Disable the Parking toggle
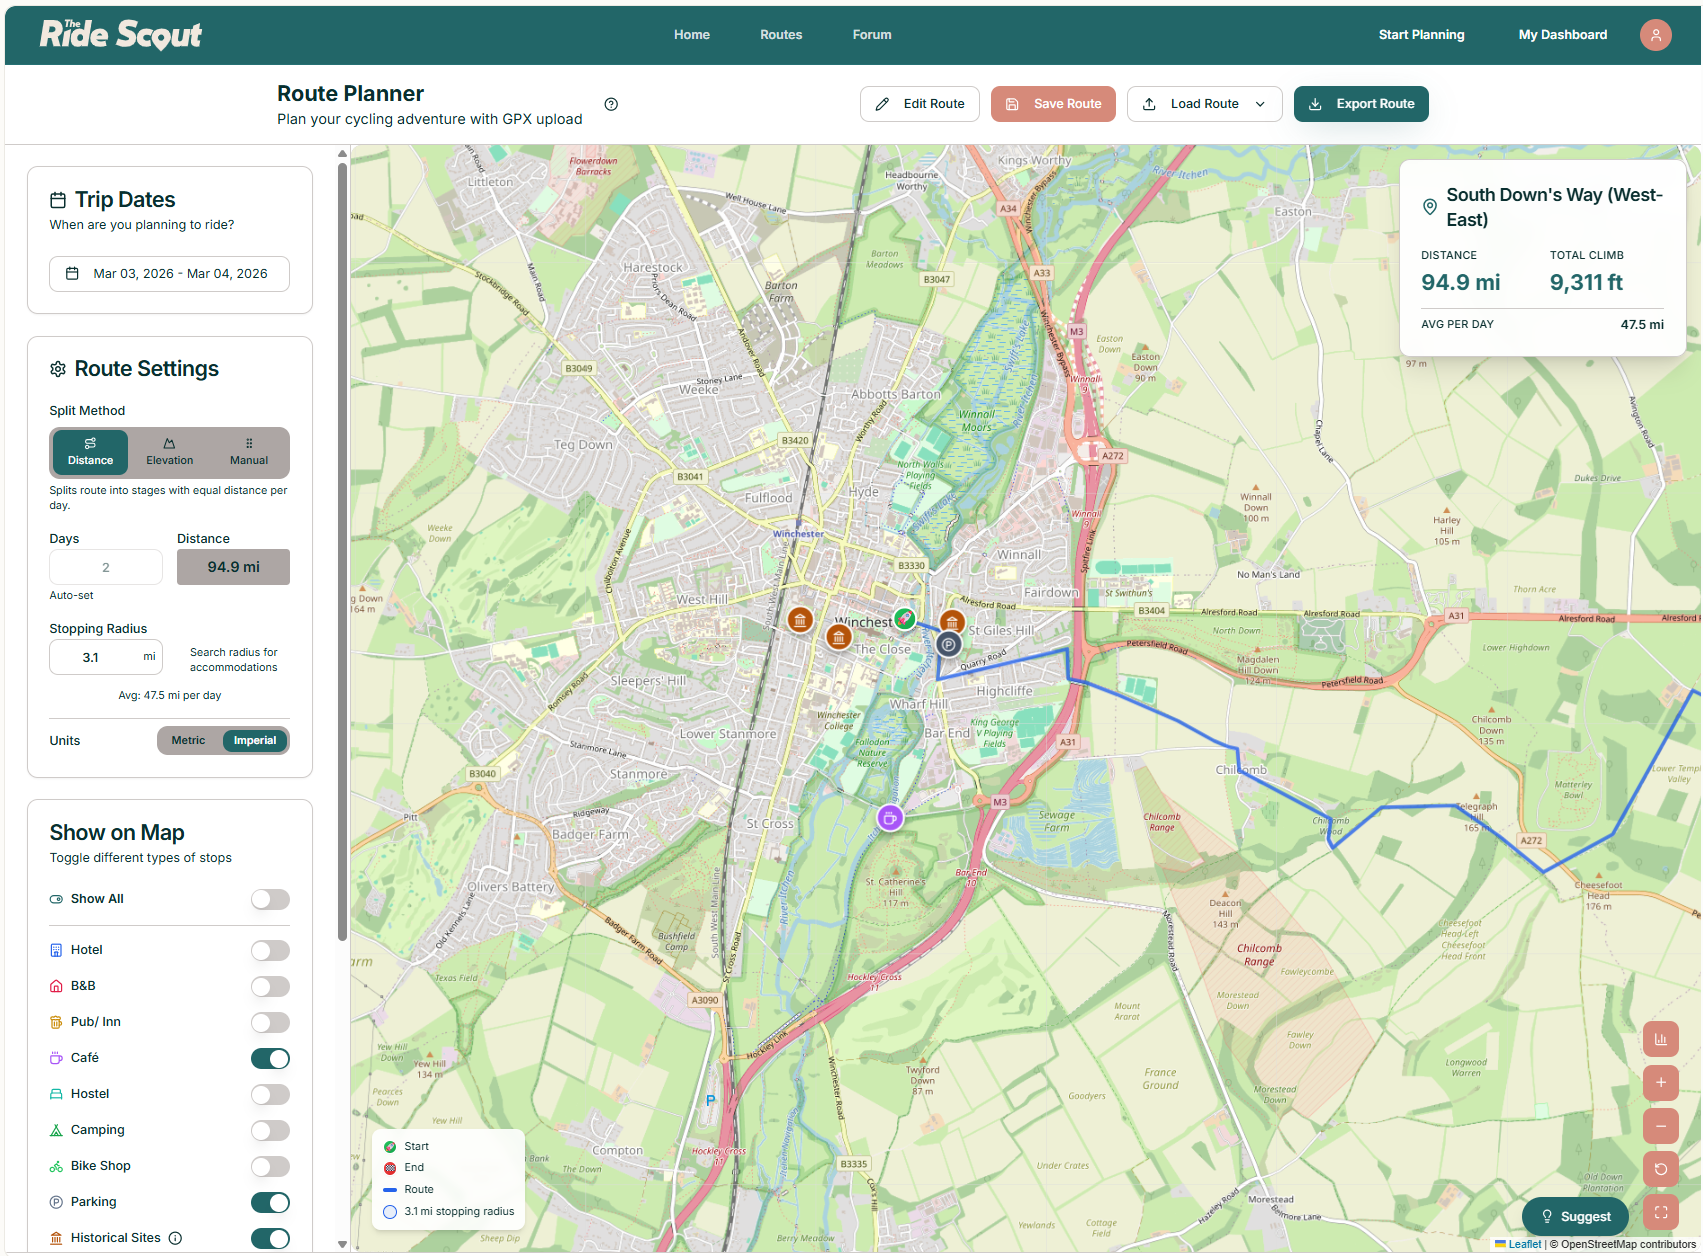This screenshot has width=1703, height=1256. pyautogui.click(x=270, y=1202)
